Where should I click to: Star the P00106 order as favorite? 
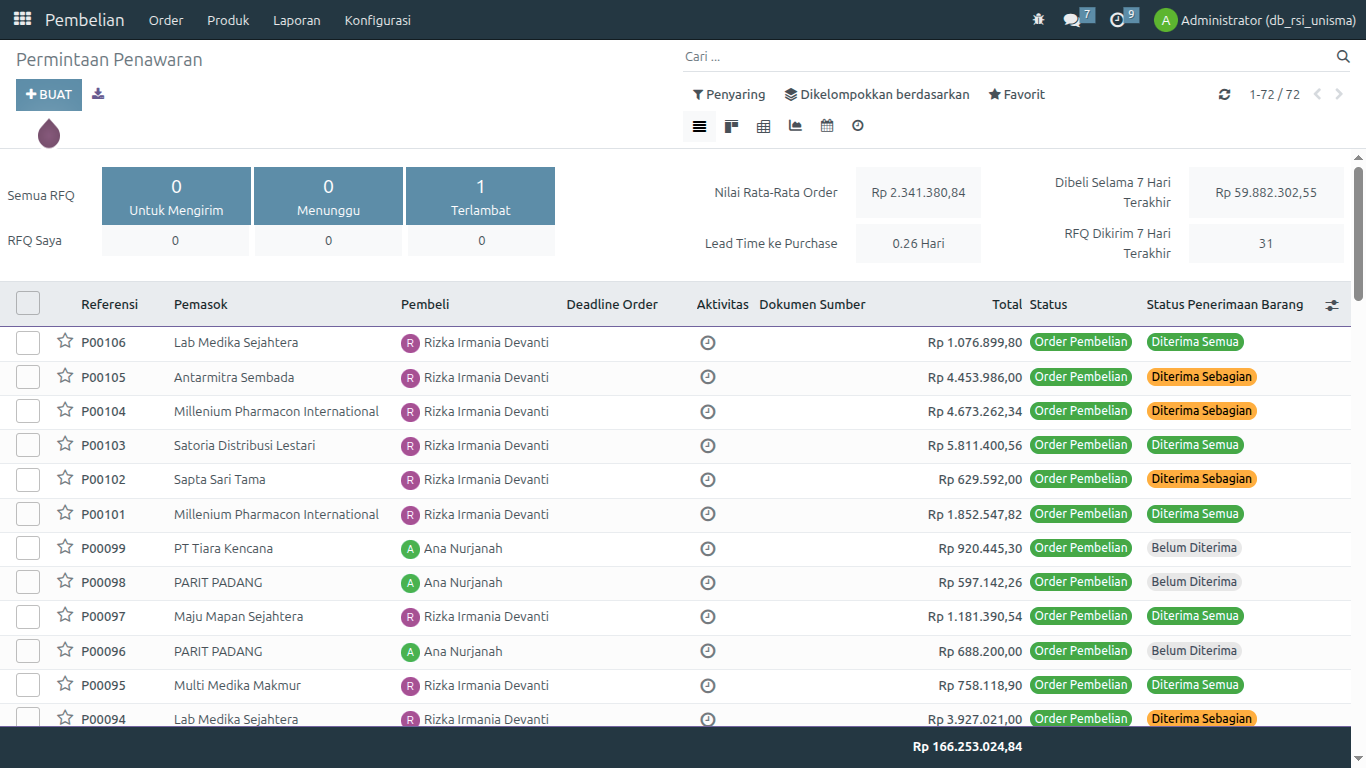point(65,342)
